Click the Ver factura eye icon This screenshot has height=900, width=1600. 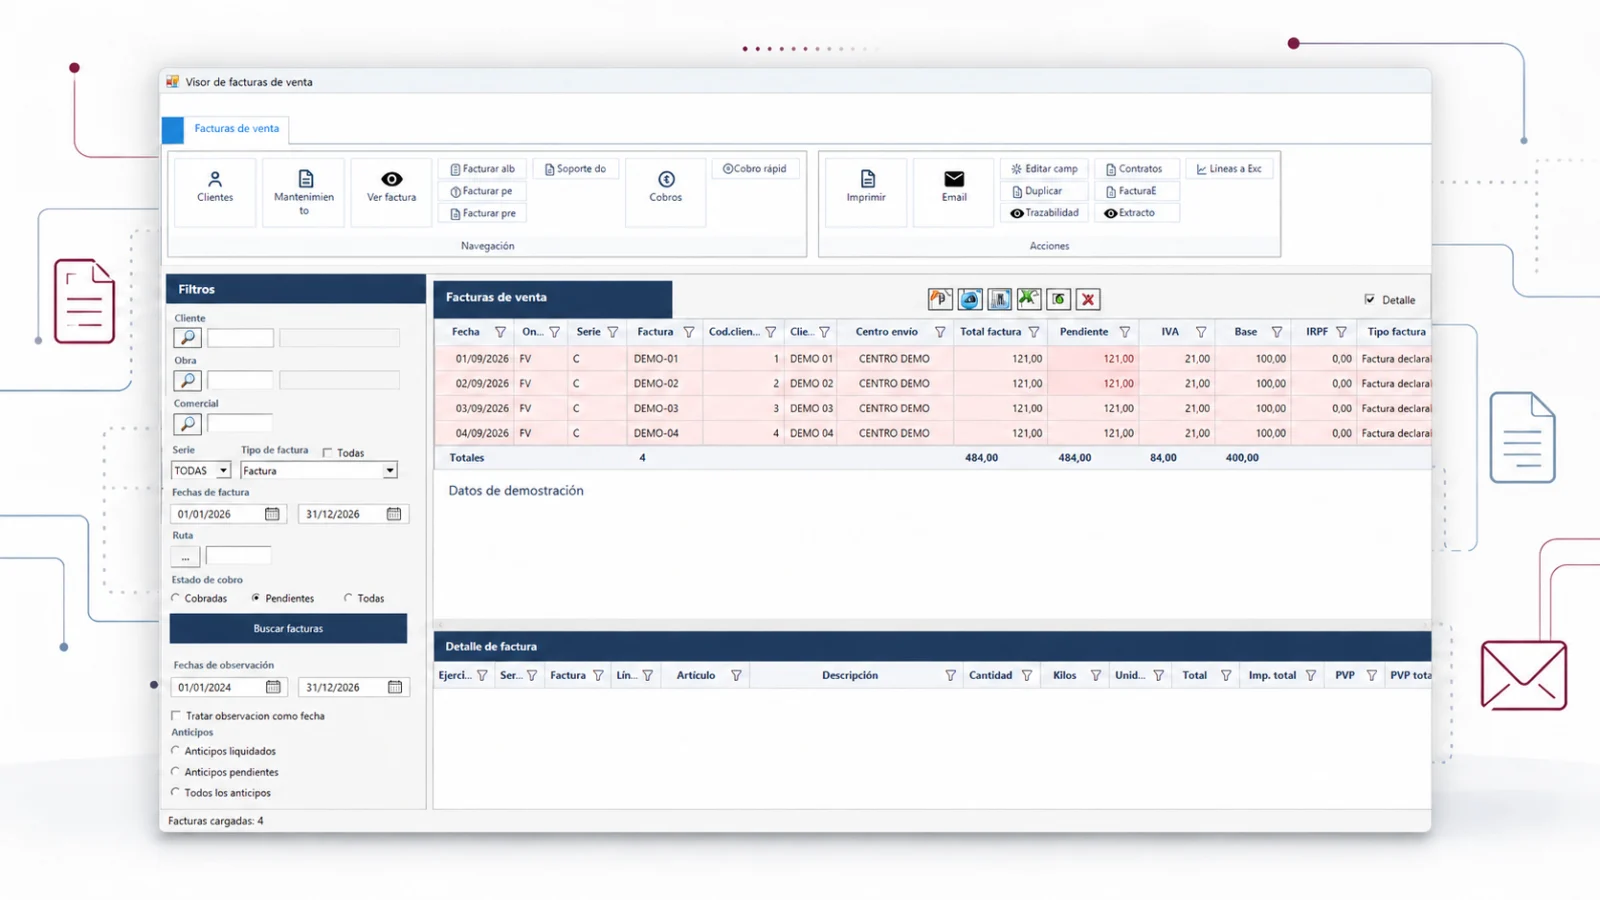pyautogui.click(x=392, y=179)
